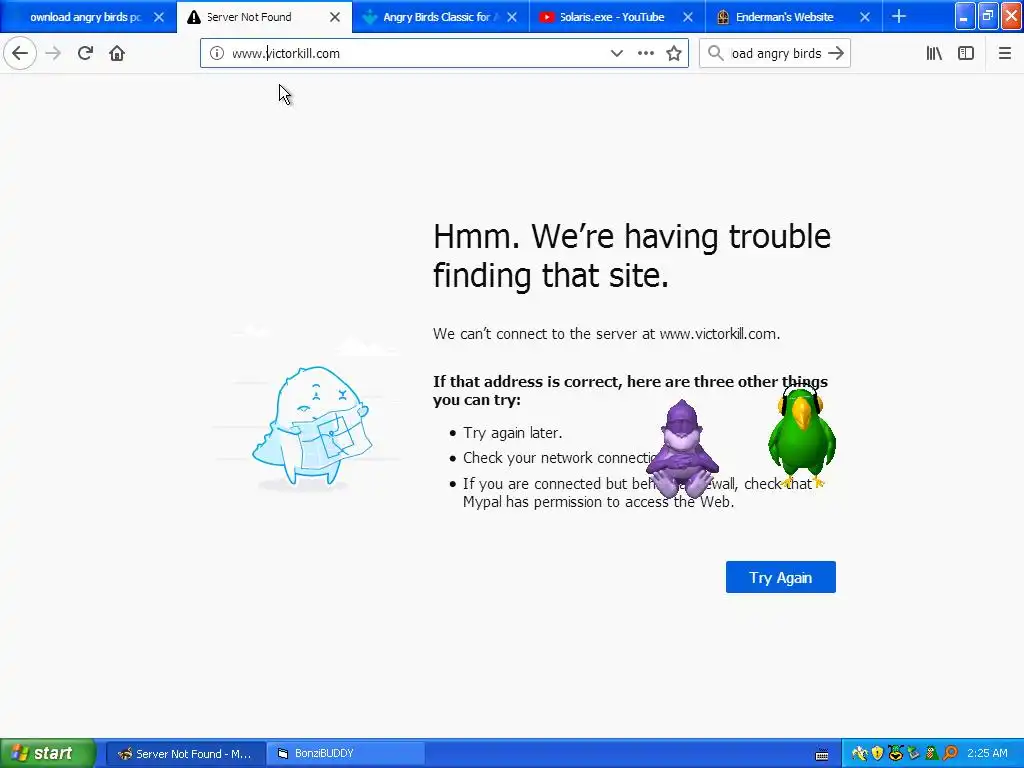Select the Server Not Found tab
The image size is (1024, 768).
click(x=264, y=17)
